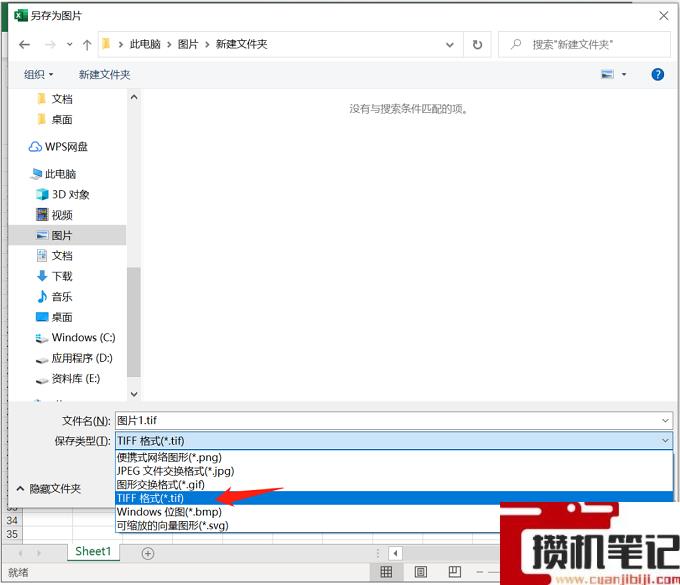Select row 35 header in Excel
The width and height of the screenshot is (680, 585).
point(12,534)
